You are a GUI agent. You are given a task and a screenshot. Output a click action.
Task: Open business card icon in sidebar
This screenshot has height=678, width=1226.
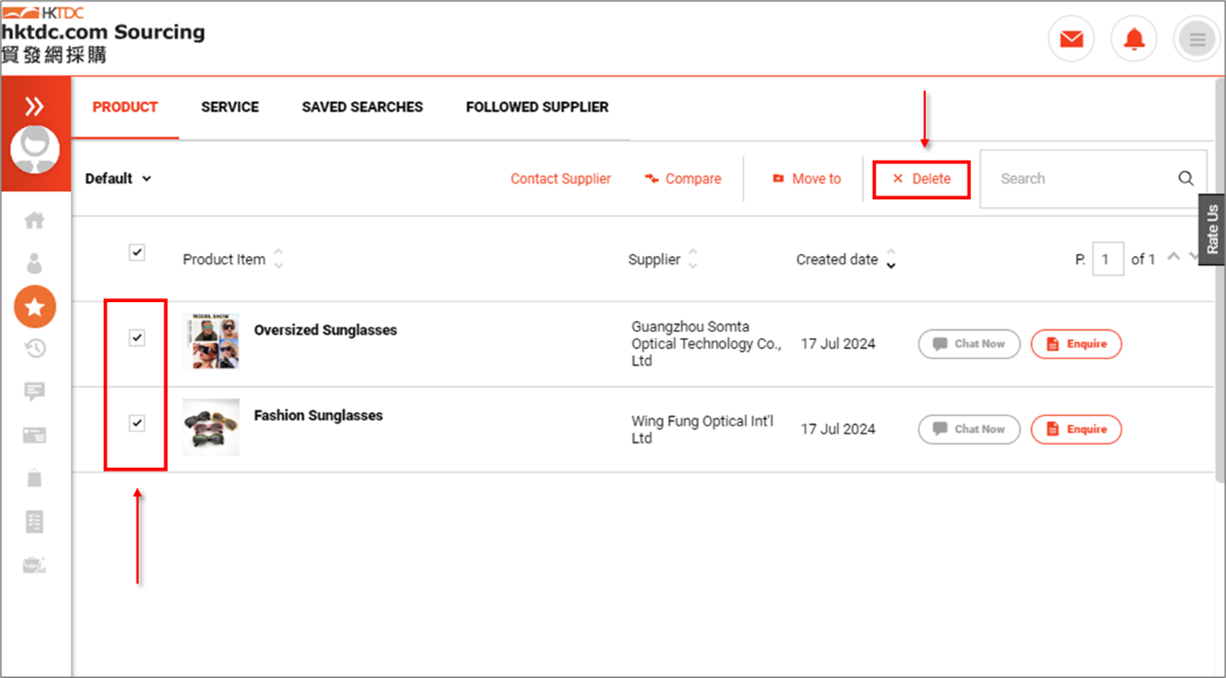pyautogui.click(x=35, y=435)
